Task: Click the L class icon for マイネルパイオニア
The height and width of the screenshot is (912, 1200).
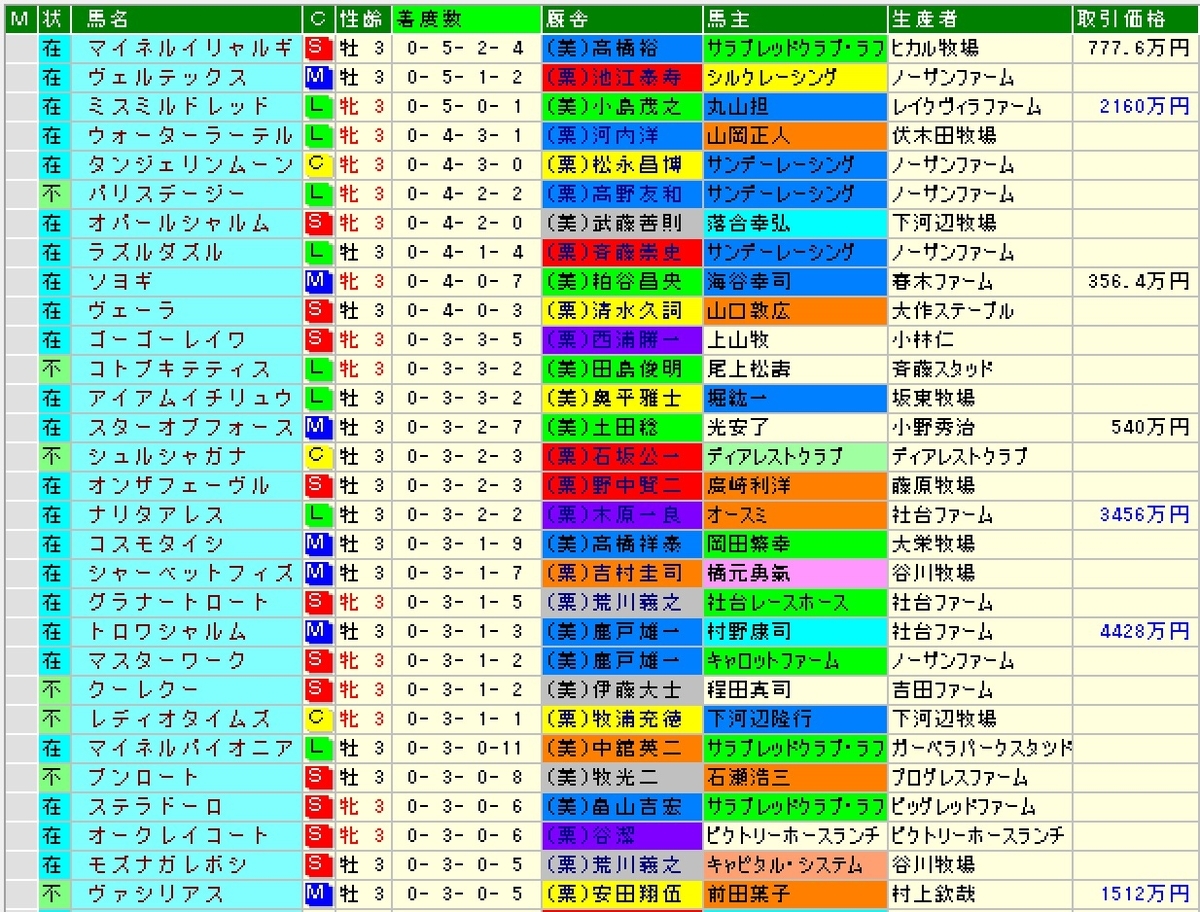Action: (318, 747)
